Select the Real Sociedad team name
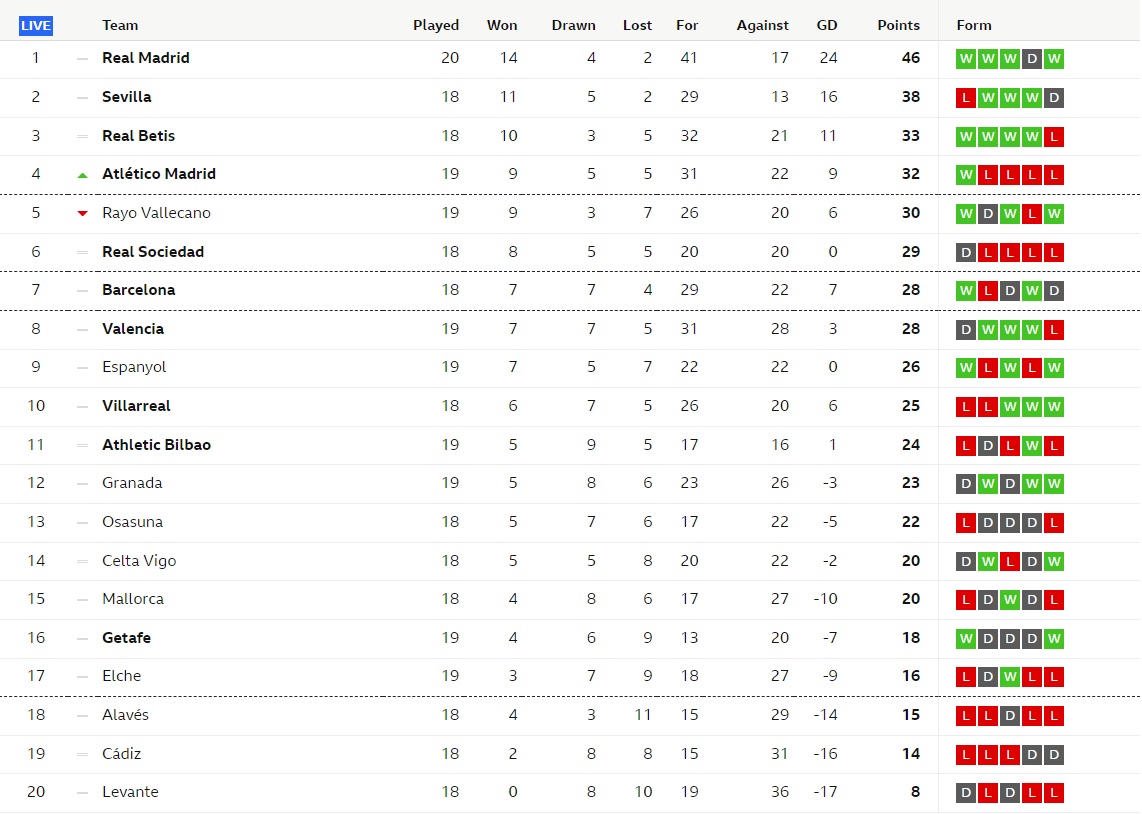The width and height of the screenshot is (1142, 814). tap(153, 252)
